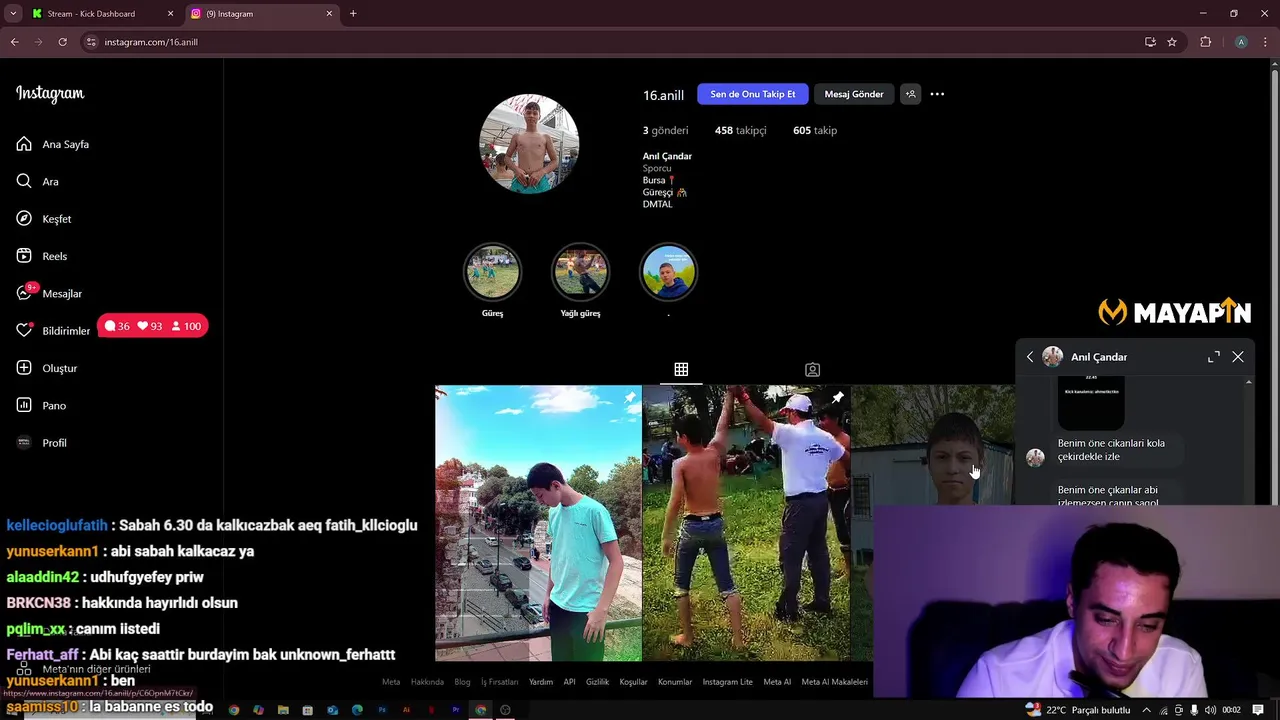Select the posts grid tab
1280x720 pixels.
click(681, 369)
